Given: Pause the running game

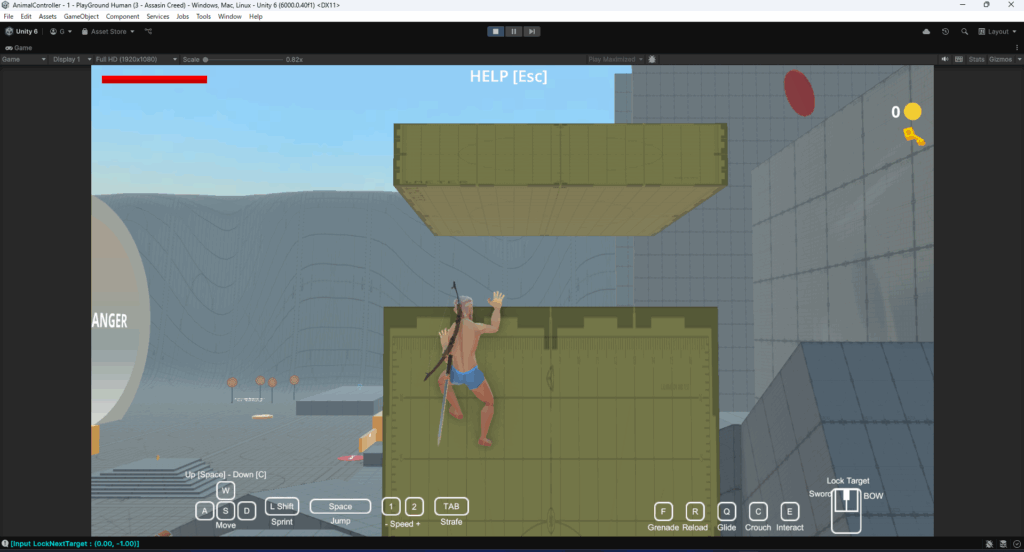Looking at the screenshot, I should click(513, 31).
